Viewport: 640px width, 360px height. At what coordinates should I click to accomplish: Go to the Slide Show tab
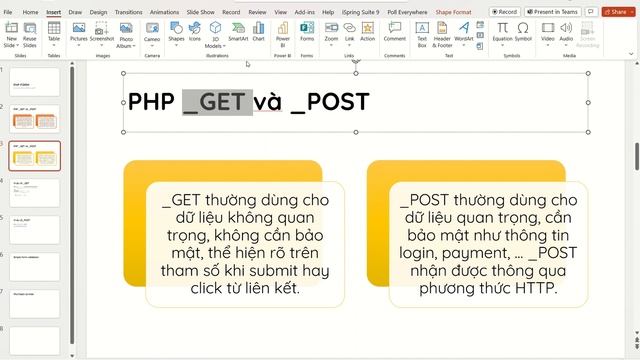click(200, 12)
